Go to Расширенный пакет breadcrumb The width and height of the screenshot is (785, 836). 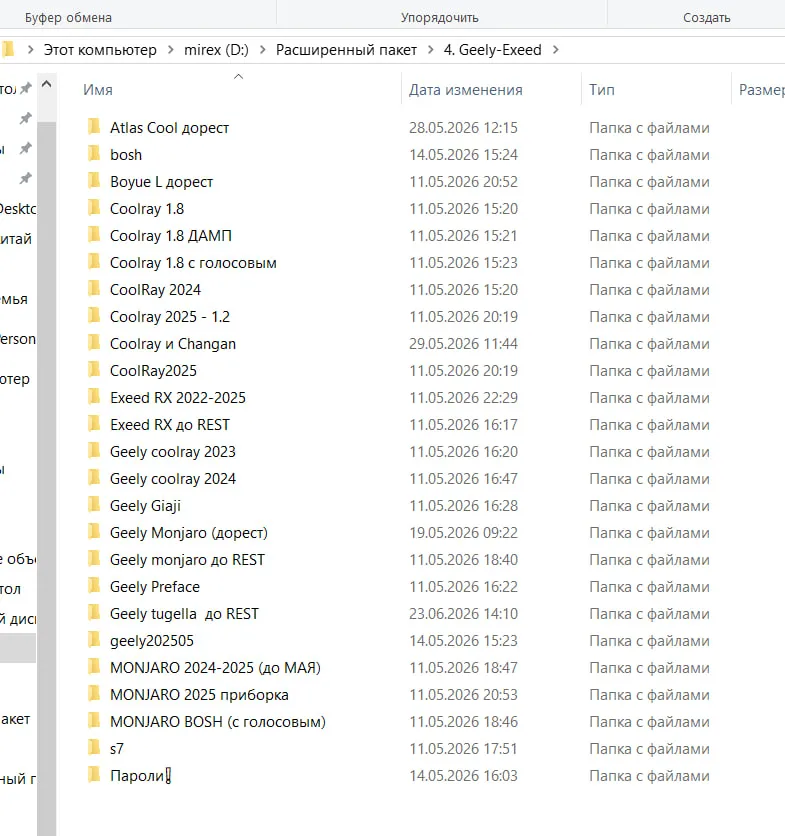tap(346, 50)
